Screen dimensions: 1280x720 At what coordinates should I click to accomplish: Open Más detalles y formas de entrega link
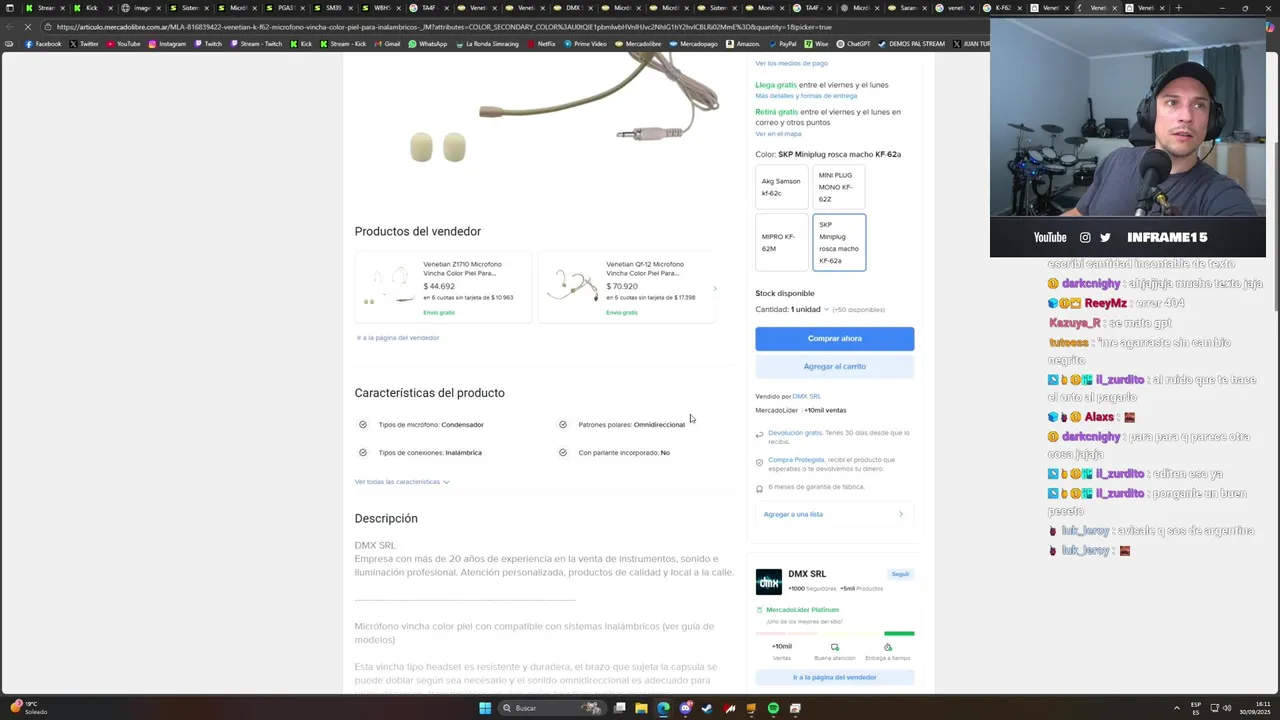point(806,96)
